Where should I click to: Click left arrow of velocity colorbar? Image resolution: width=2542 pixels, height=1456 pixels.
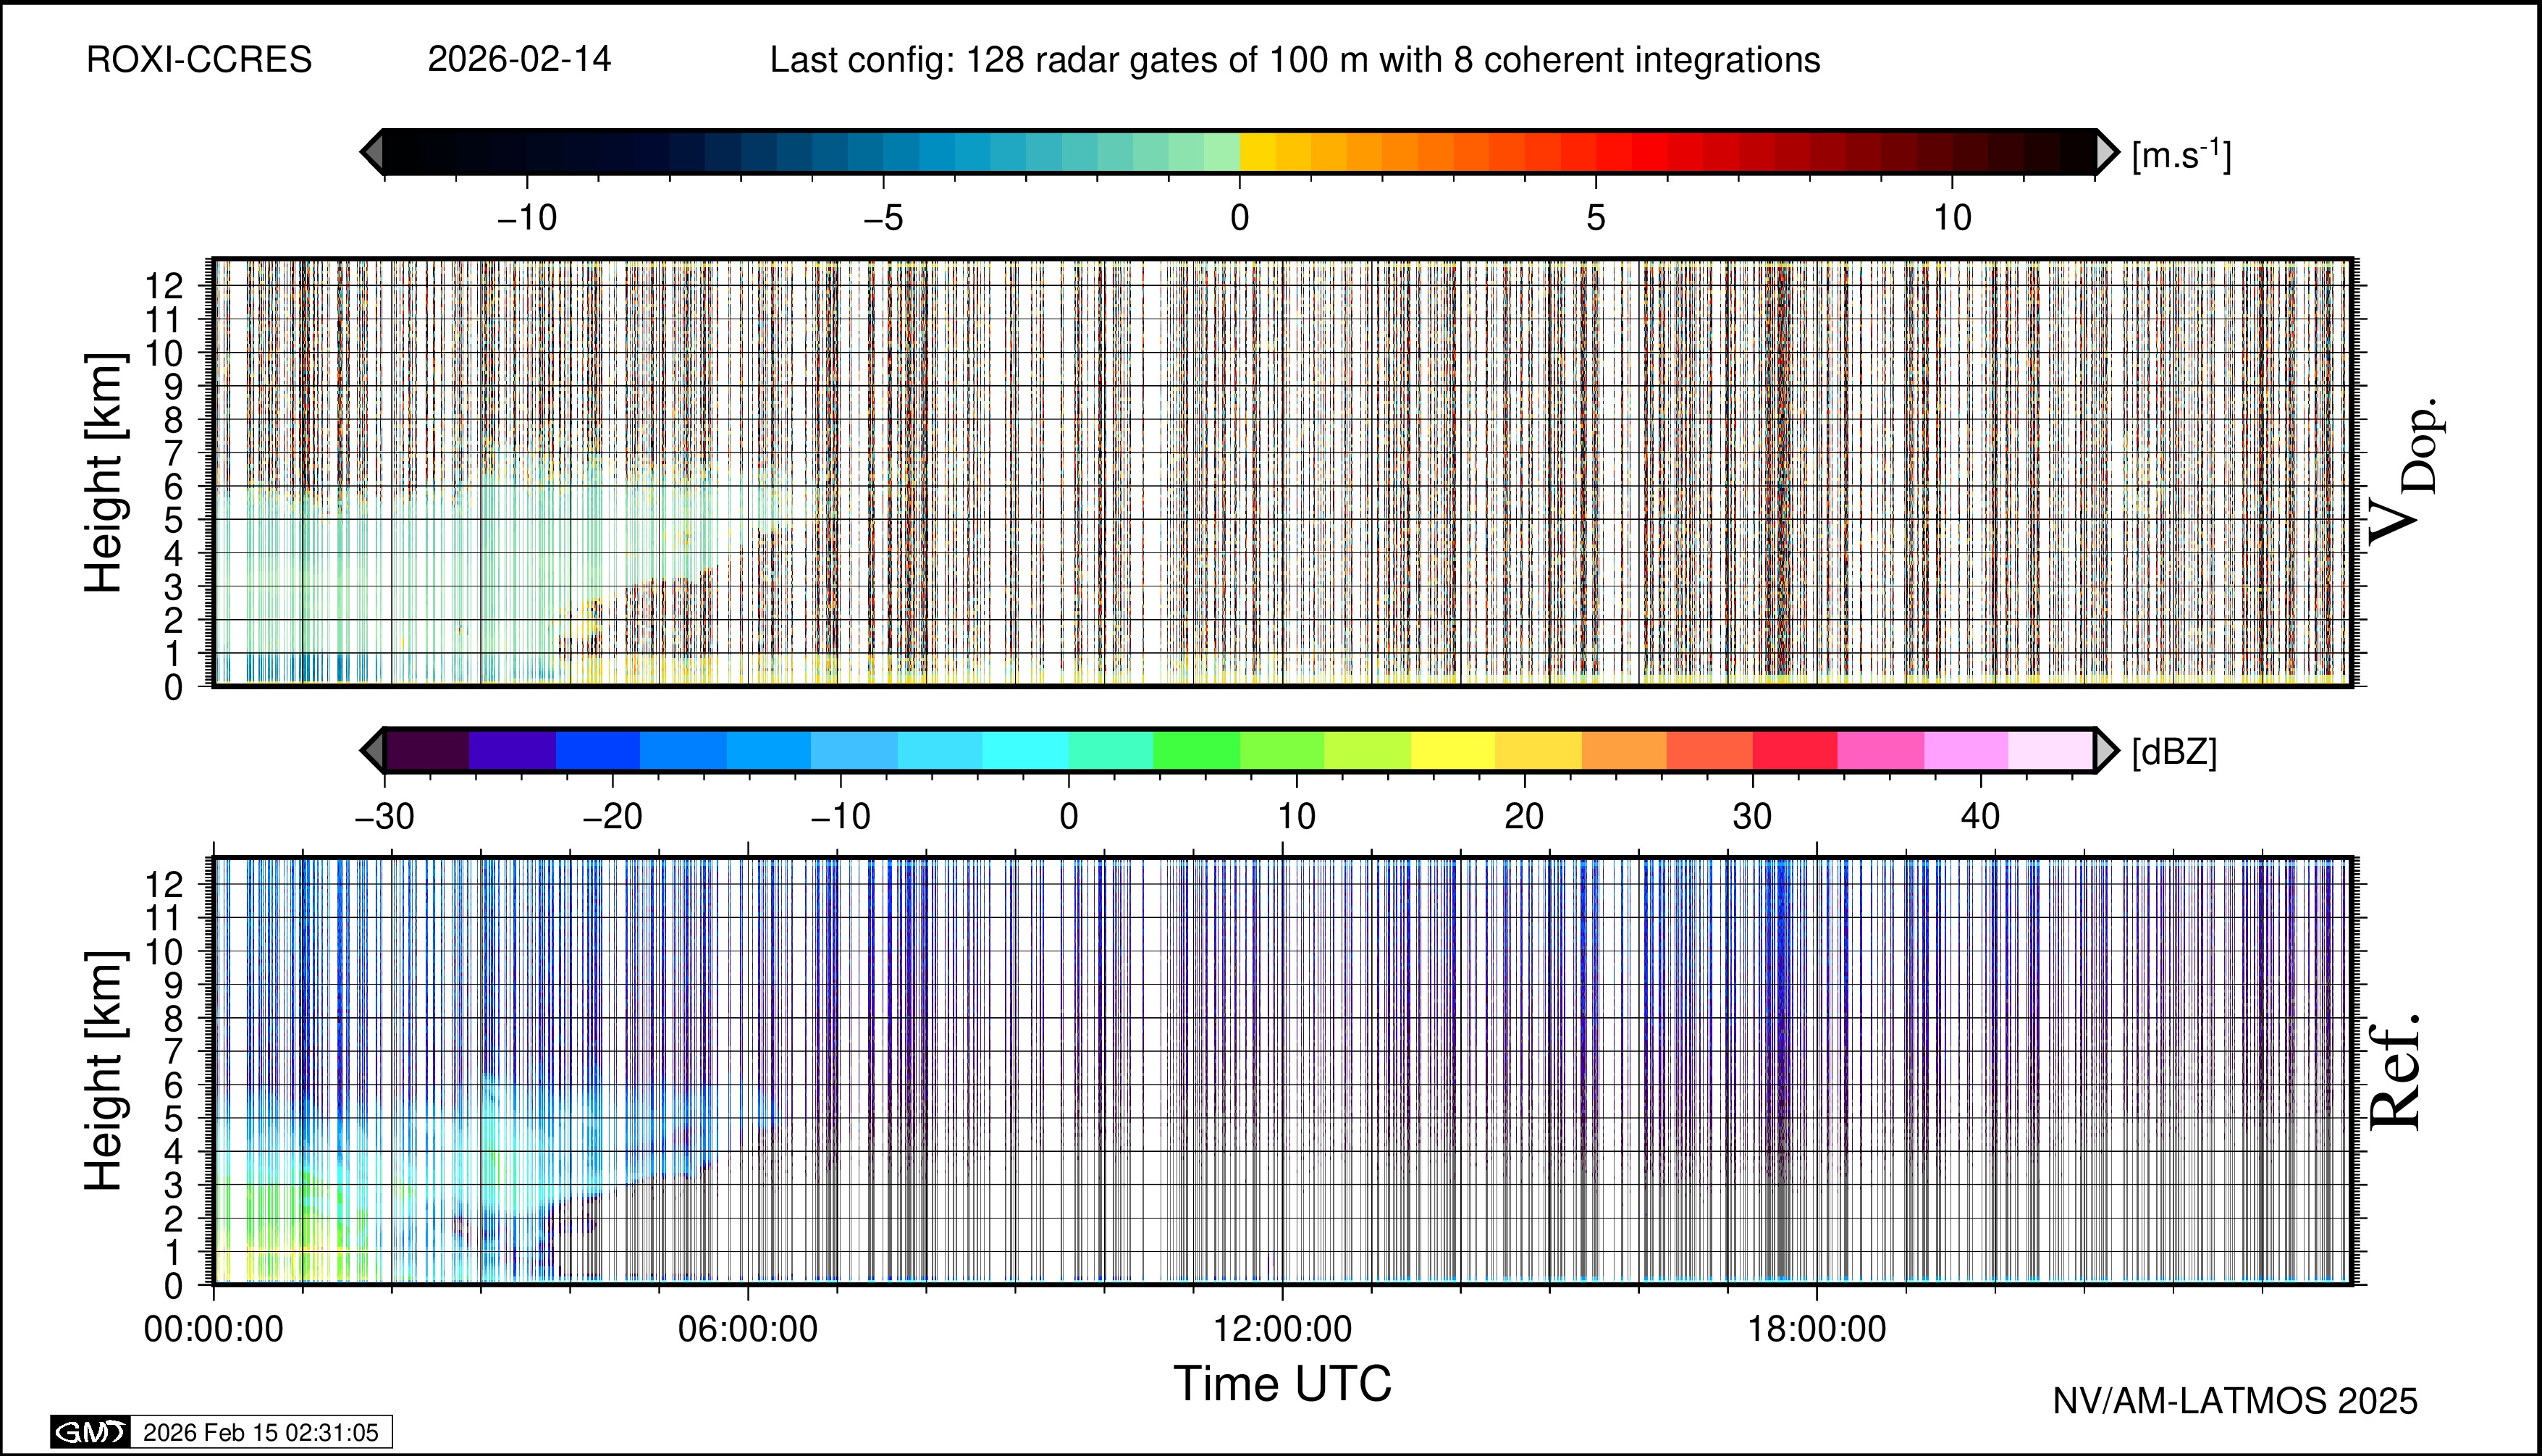pos(372,152)
